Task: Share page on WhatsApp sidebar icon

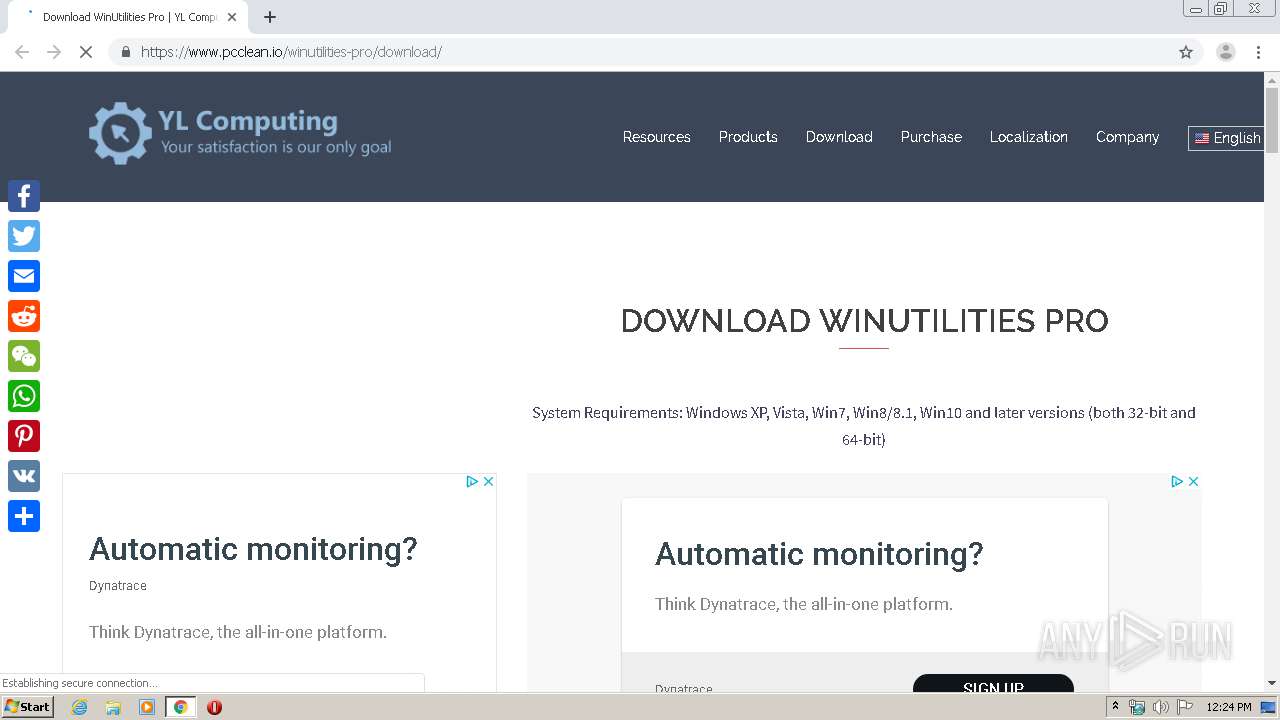Action: tap(24, 396)
